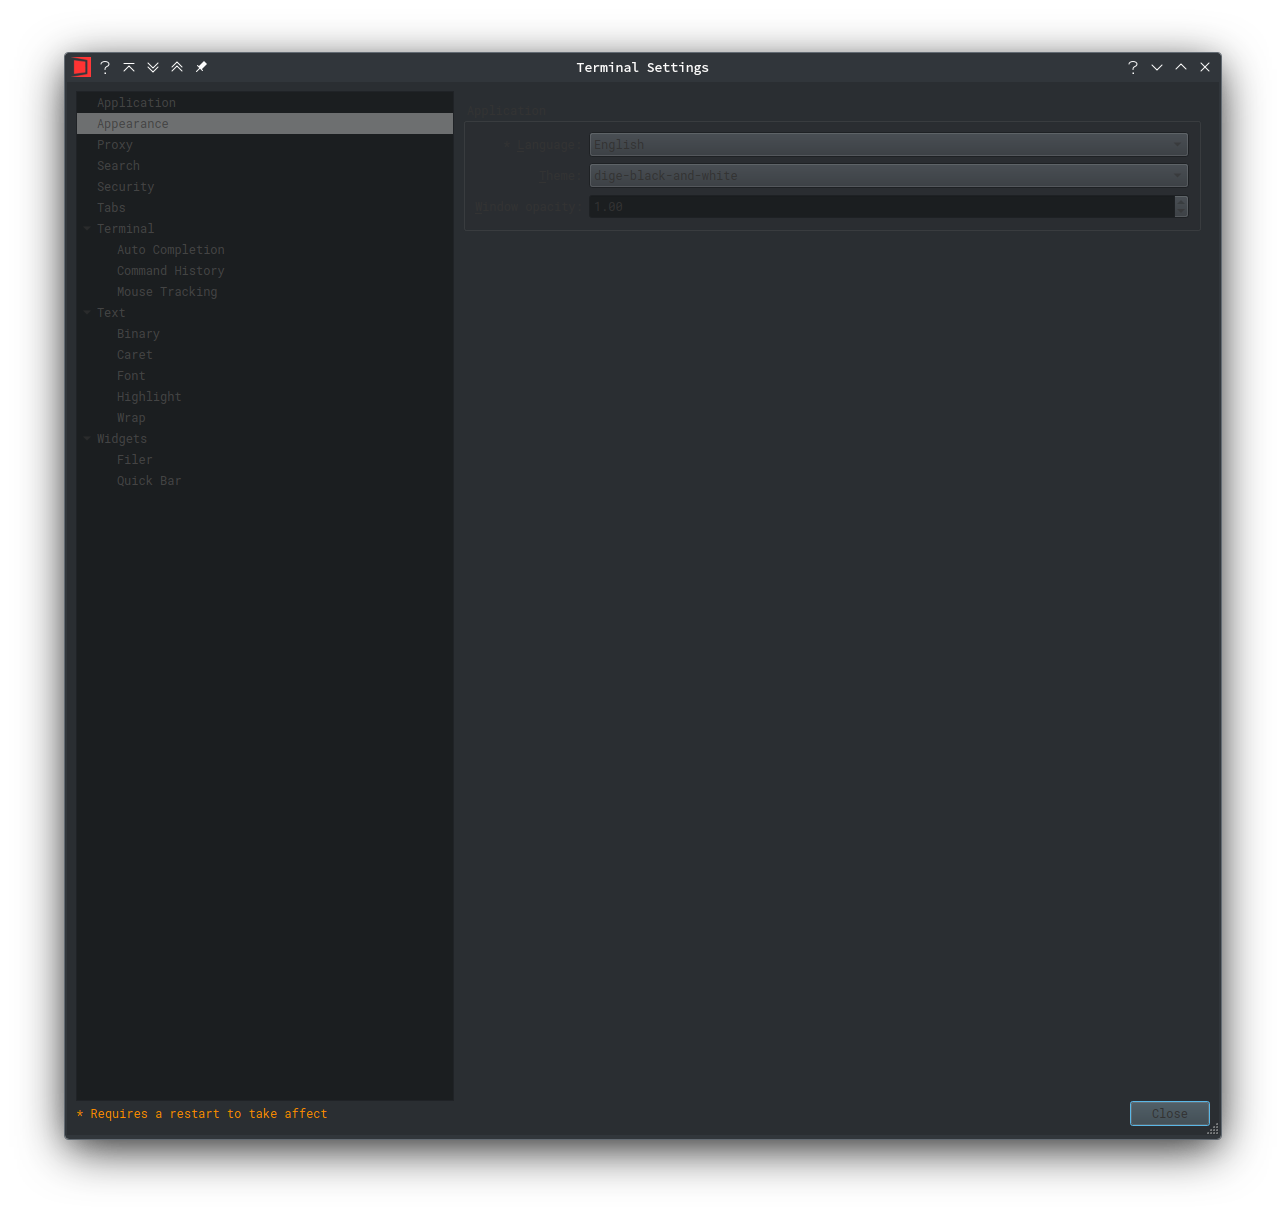Select the Proxy settings category
The height and width of the screenshot is (1216, 1286).
[x=114, y=144]
